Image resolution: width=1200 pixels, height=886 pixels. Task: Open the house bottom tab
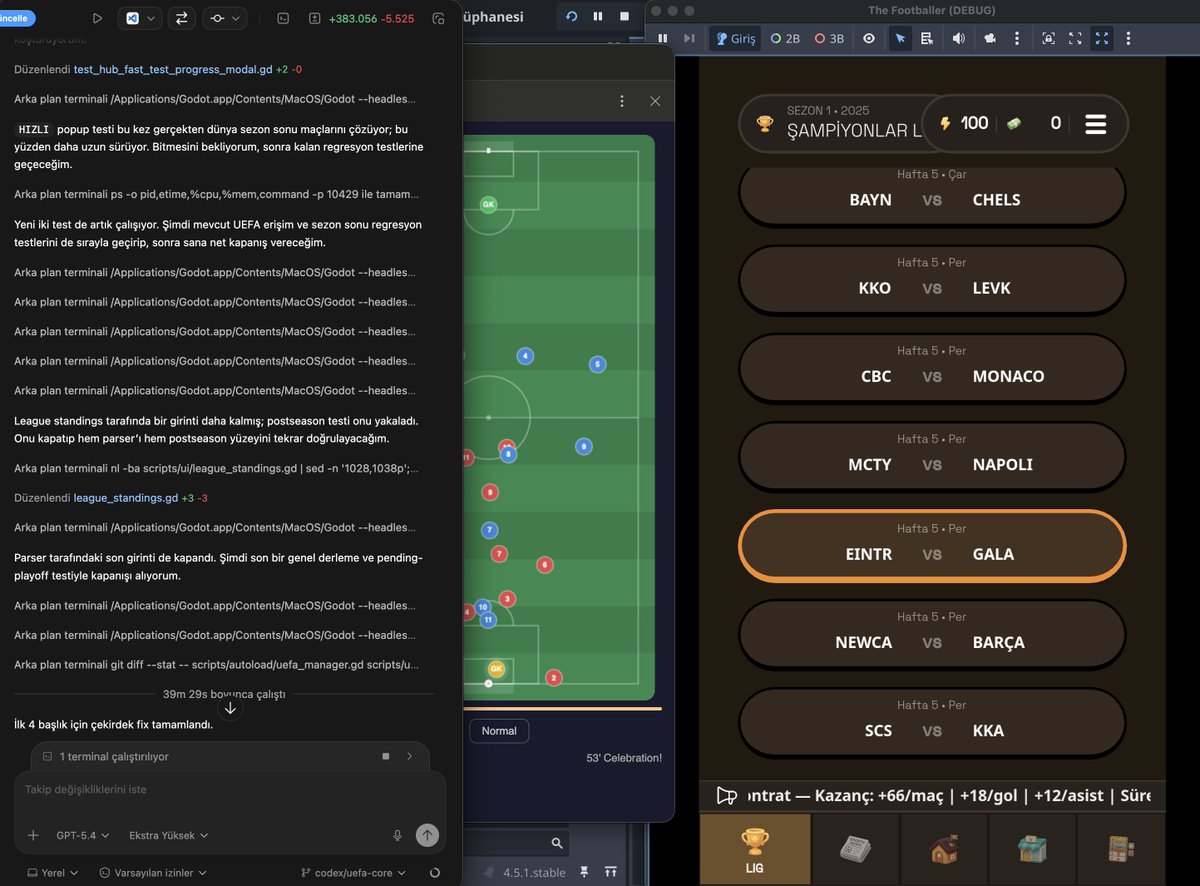point(944,849)
